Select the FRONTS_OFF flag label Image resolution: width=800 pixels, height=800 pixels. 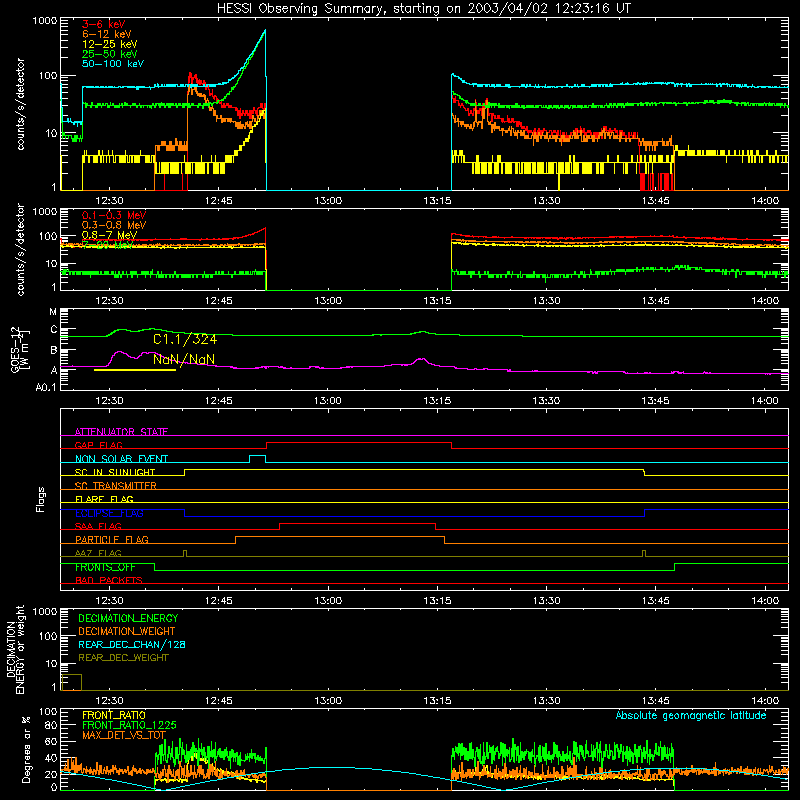105,567
